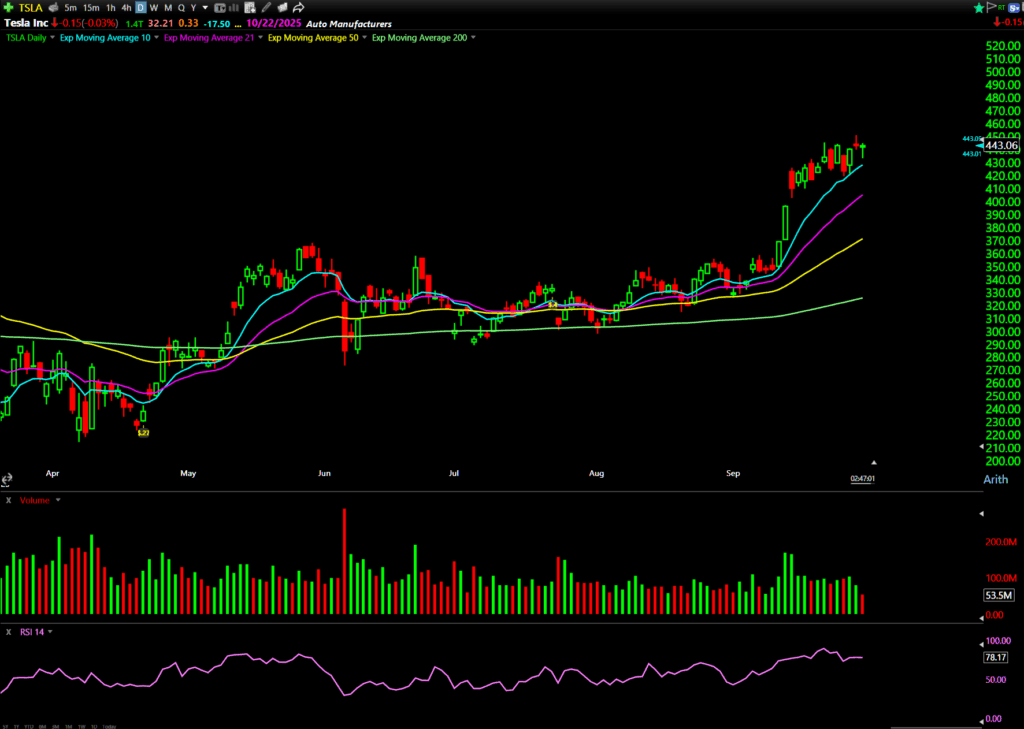Image resolution: width=1024 pixels, height=729 pixels.
Task: Select the pencil drawing tool icon
Action: (x=267, y=8)
